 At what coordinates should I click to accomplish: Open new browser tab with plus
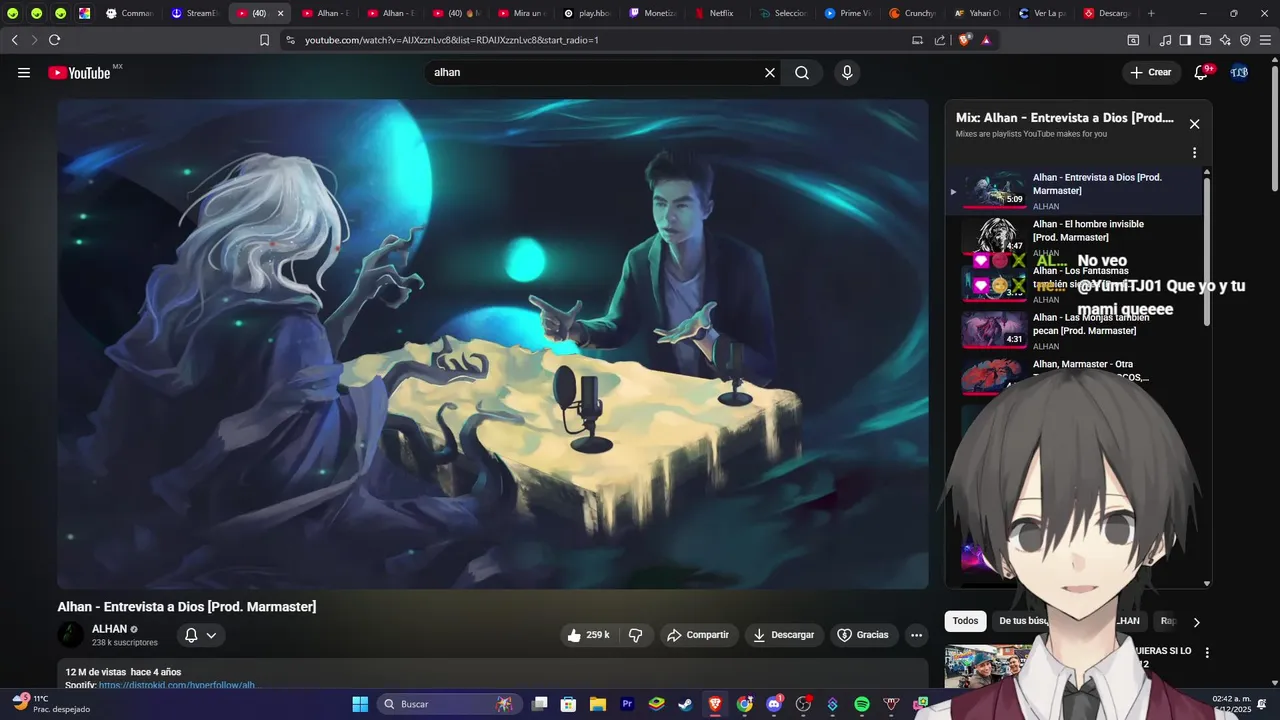pos(1151,13)
